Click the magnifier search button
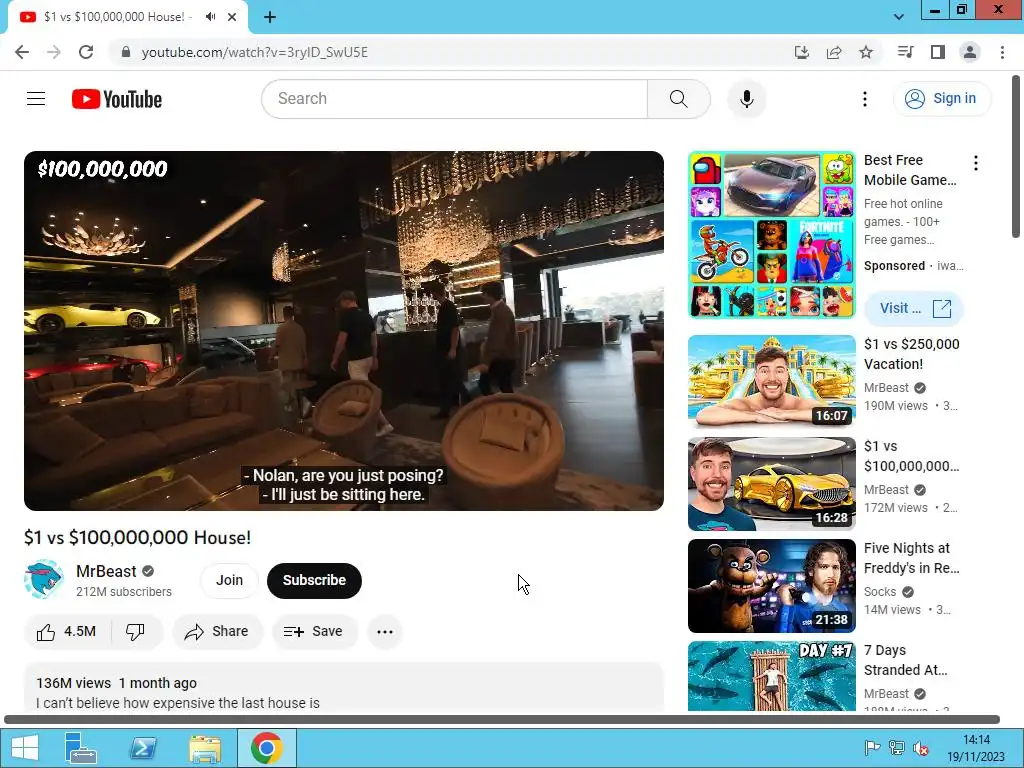1024x768 pixels. tap(679, 99)
